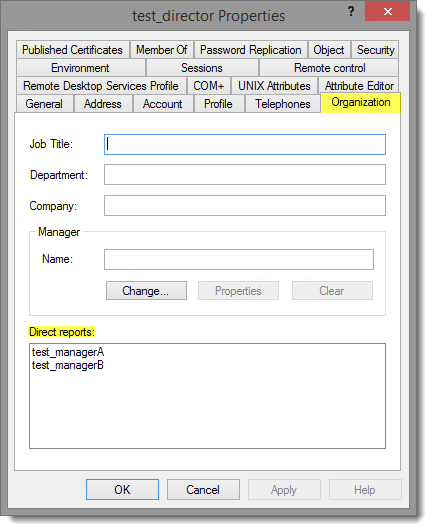Select the Profile tab
Viewport: 432px width, 531px height.
pyautogui.click(x=219, y=104)
